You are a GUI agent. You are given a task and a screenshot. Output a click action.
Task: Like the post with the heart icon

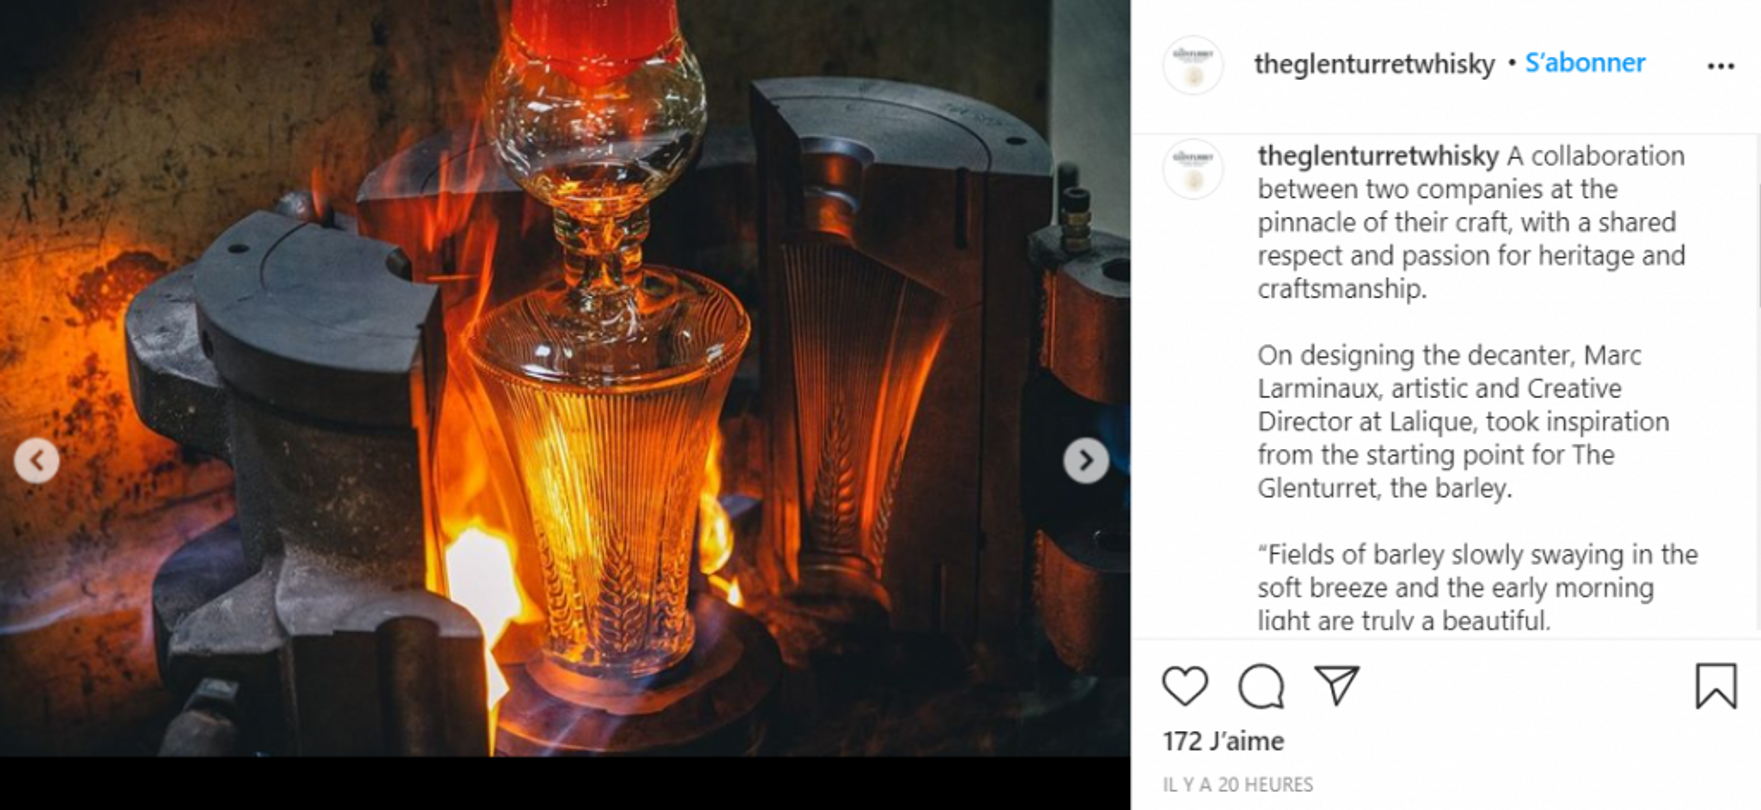[1185, 686]
